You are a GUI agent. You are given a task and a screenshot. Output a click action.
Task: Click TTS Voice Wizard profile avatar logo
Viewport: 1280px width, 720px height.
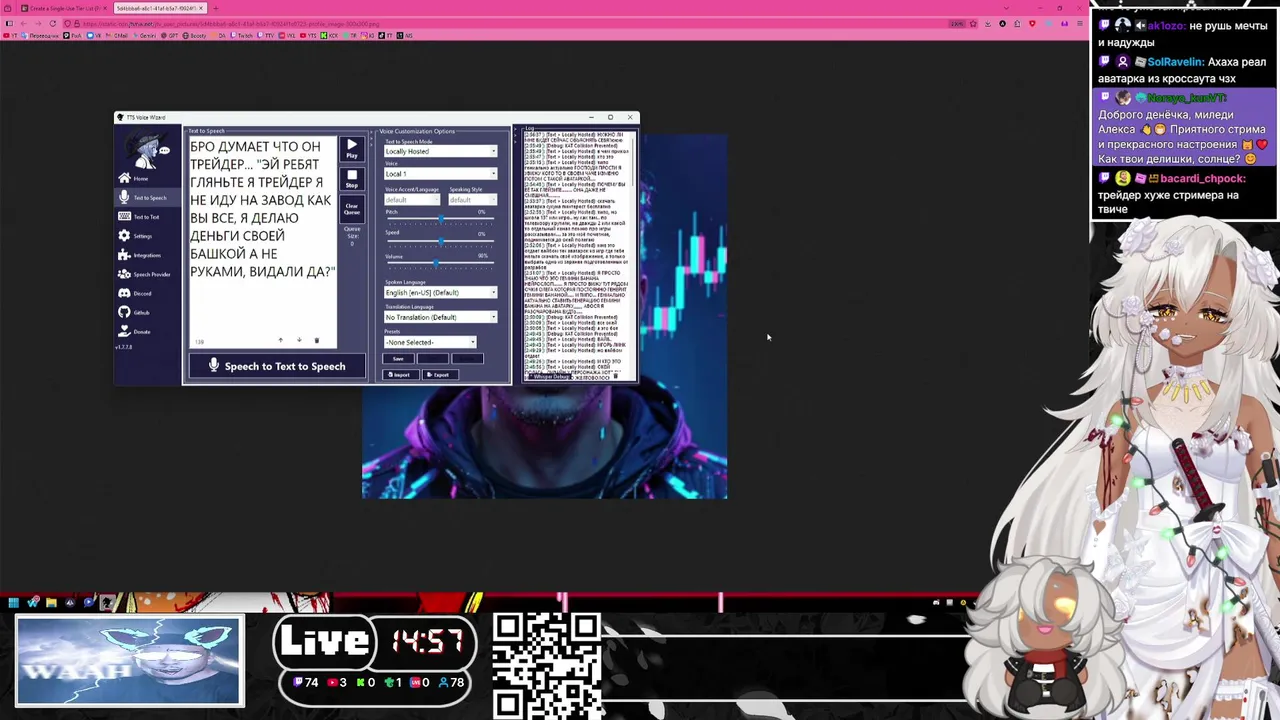tap(147, 150)
